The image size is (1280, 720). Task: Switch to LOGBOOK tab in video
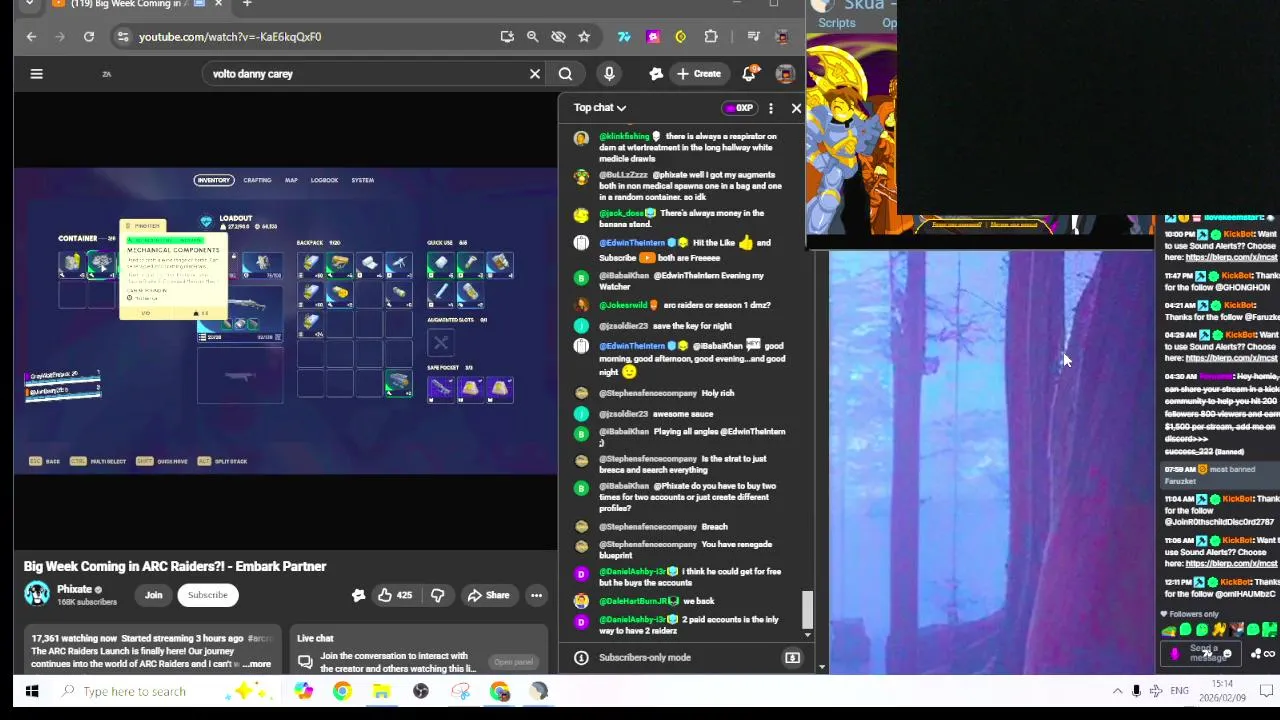tap(324, 180)
